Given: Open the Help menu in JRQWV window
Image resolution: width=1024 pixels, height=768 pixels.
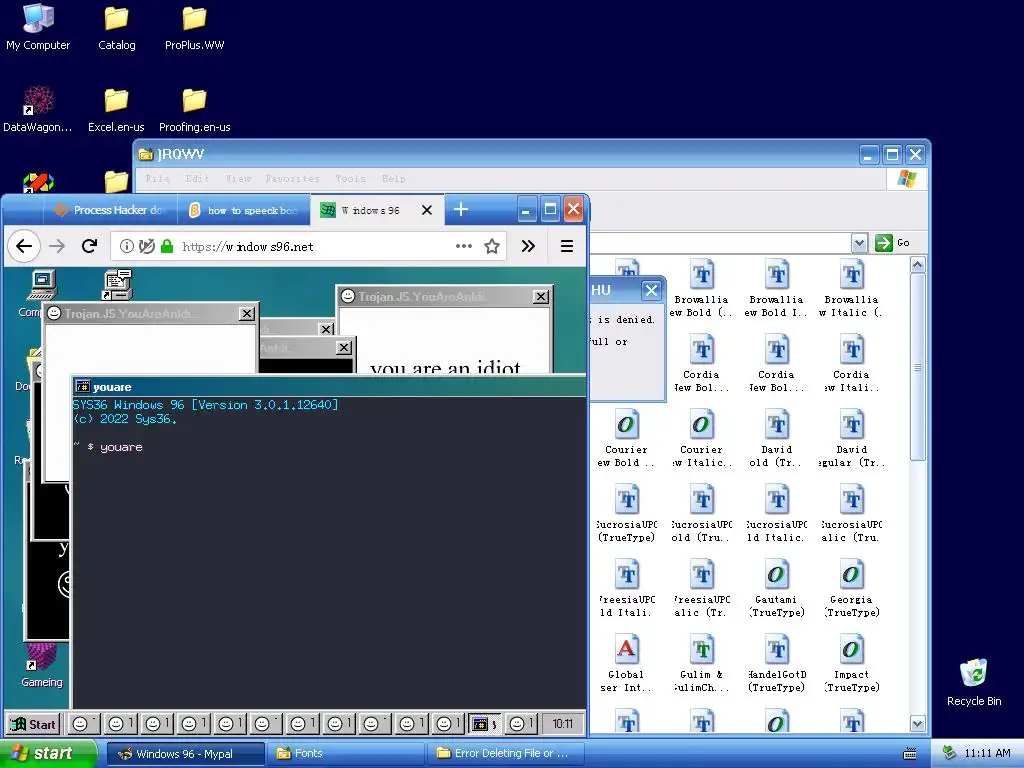Looking at the screenshot, I should point(394,178).
